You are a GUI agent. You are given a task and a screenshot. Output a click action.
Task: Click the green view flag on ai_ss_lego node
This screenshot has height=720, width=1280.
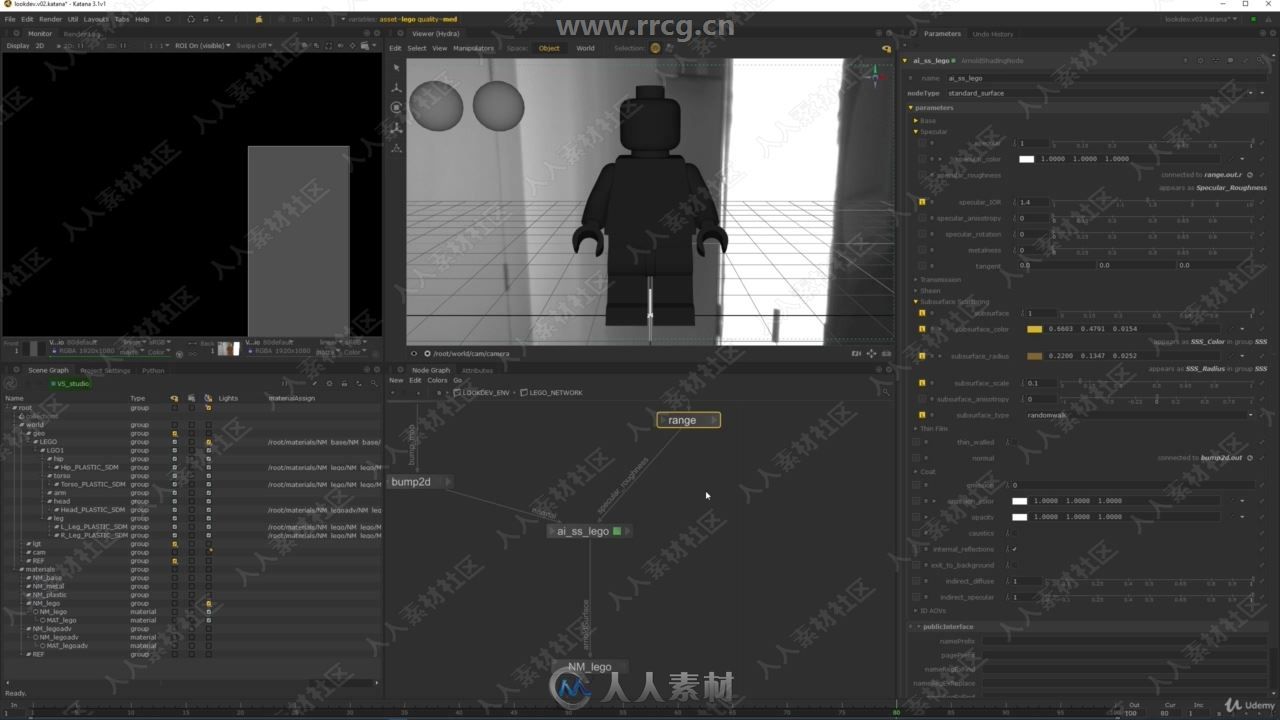click(617, 531)
